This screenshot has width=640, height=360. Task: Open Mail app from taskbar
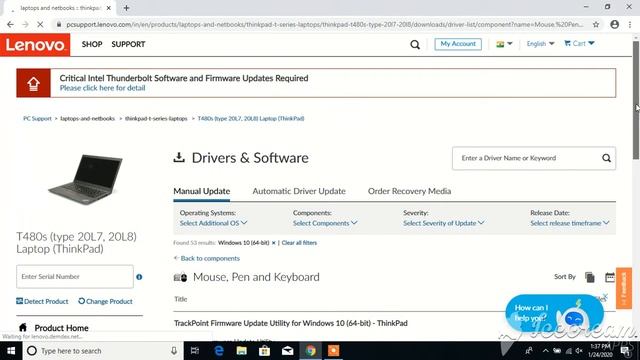287,351
